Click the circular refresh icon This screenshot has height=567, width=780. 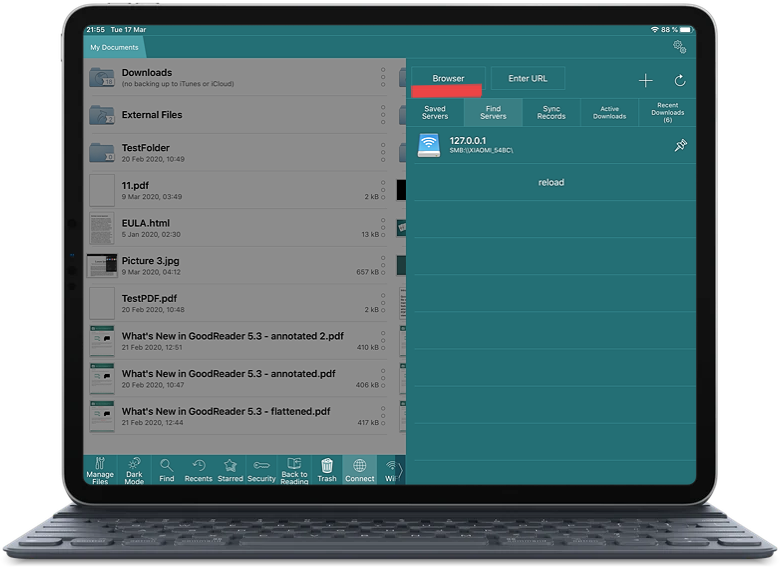(x=680, y=81)
